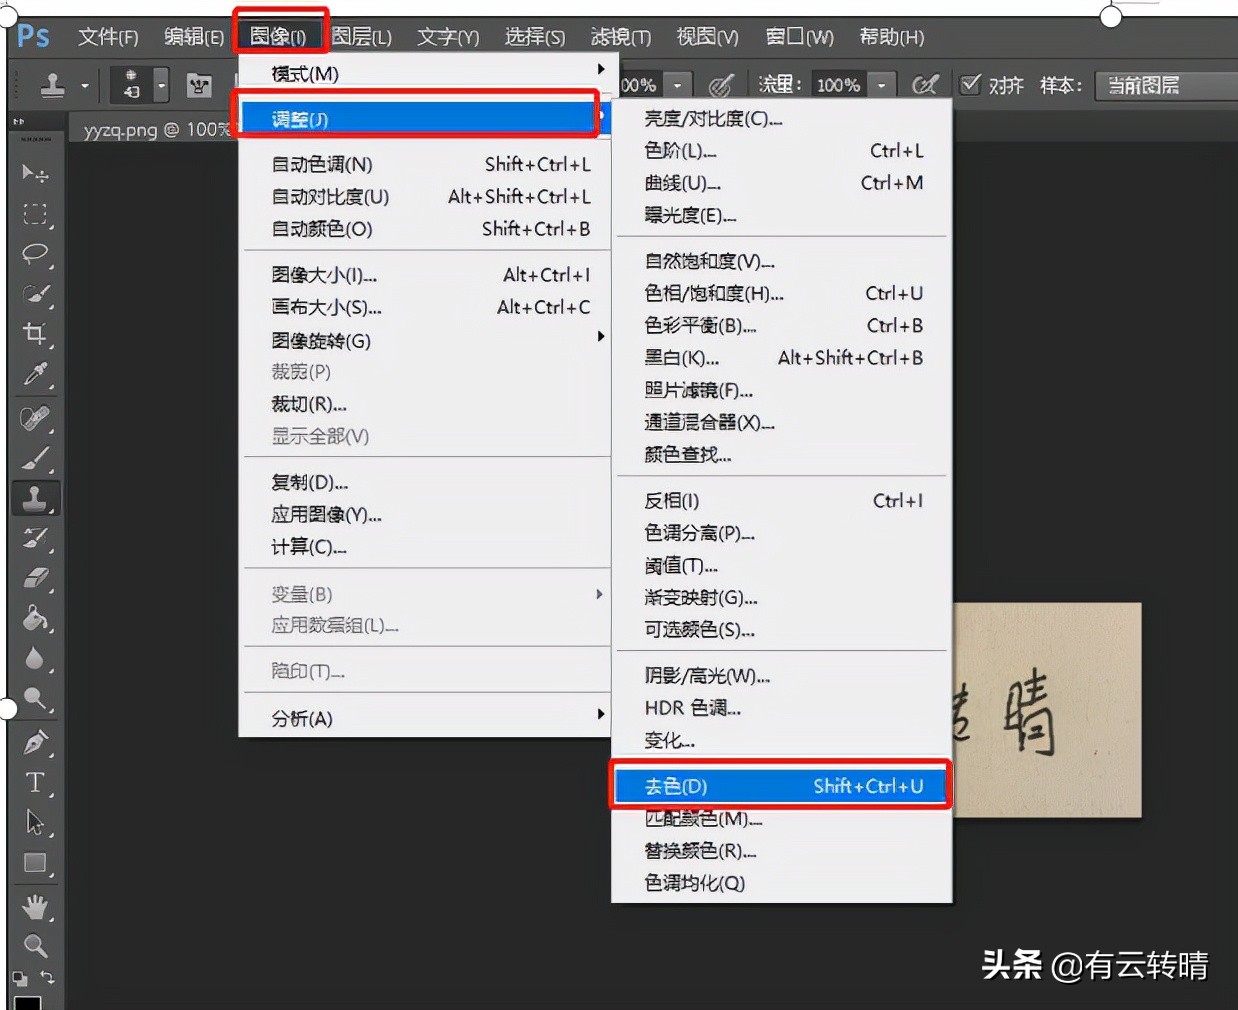This screenshot has height=1010, width=1238.
Task: Activate the Zoom tool
Action: pos(35,945)
